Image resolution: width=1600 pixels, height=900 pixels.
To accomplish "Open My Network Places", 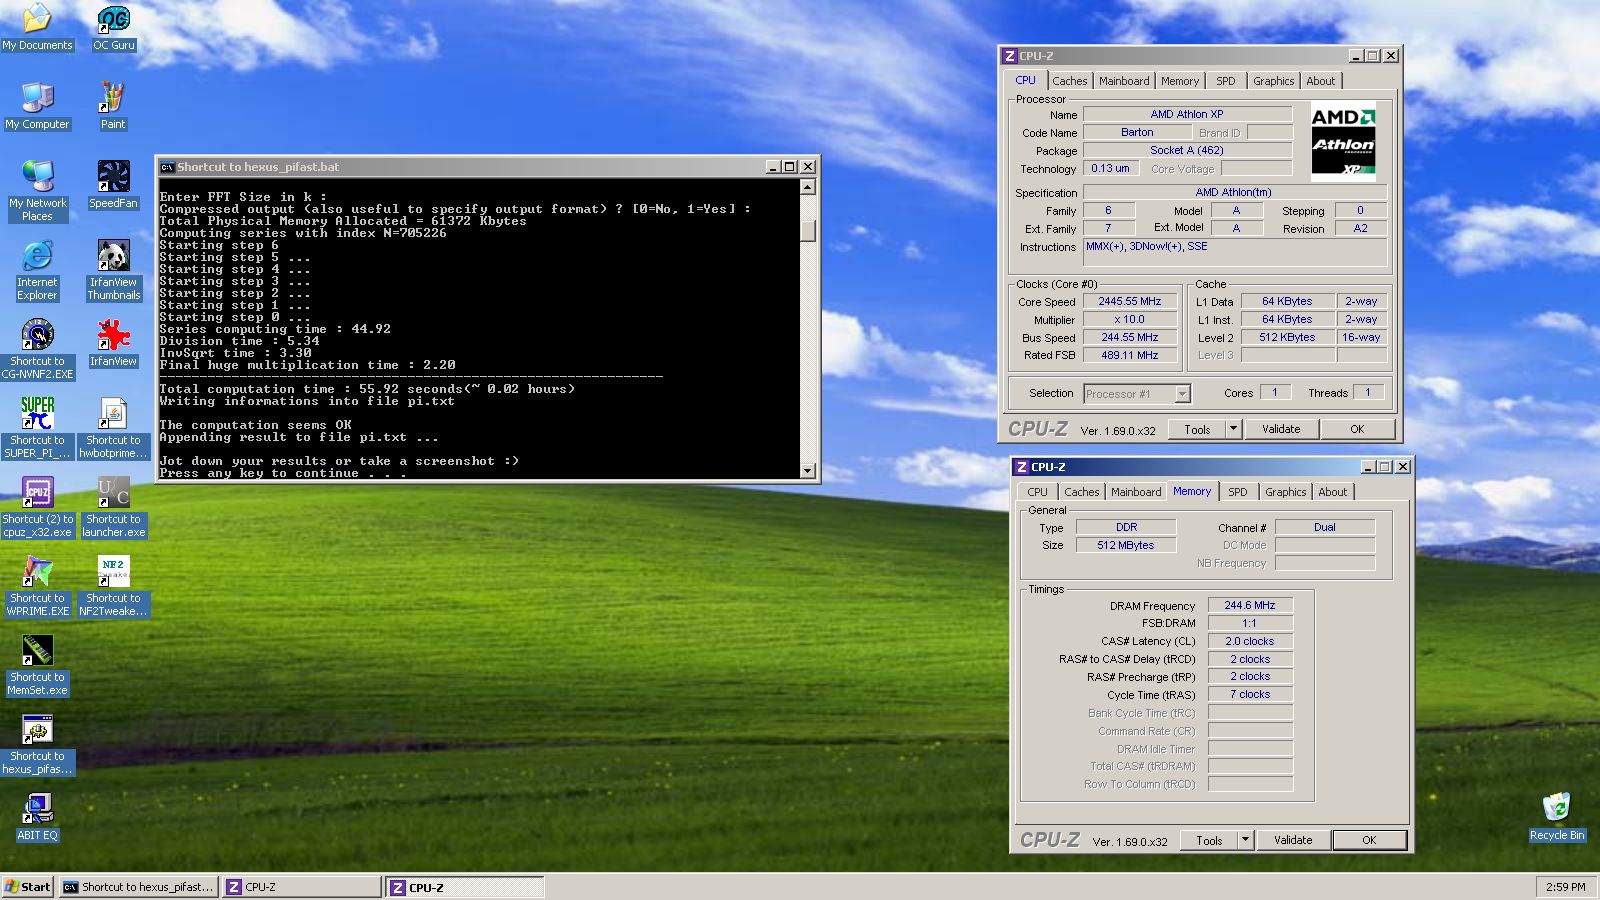I will click(x=37, y=191).
